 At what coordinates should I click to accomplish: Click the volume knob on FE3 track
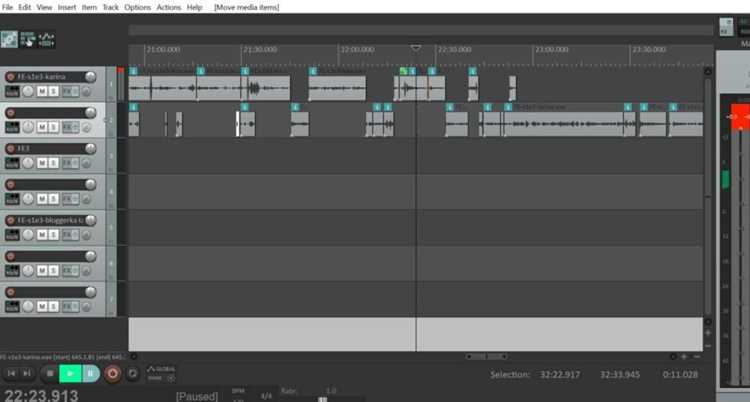click(90, 148)
